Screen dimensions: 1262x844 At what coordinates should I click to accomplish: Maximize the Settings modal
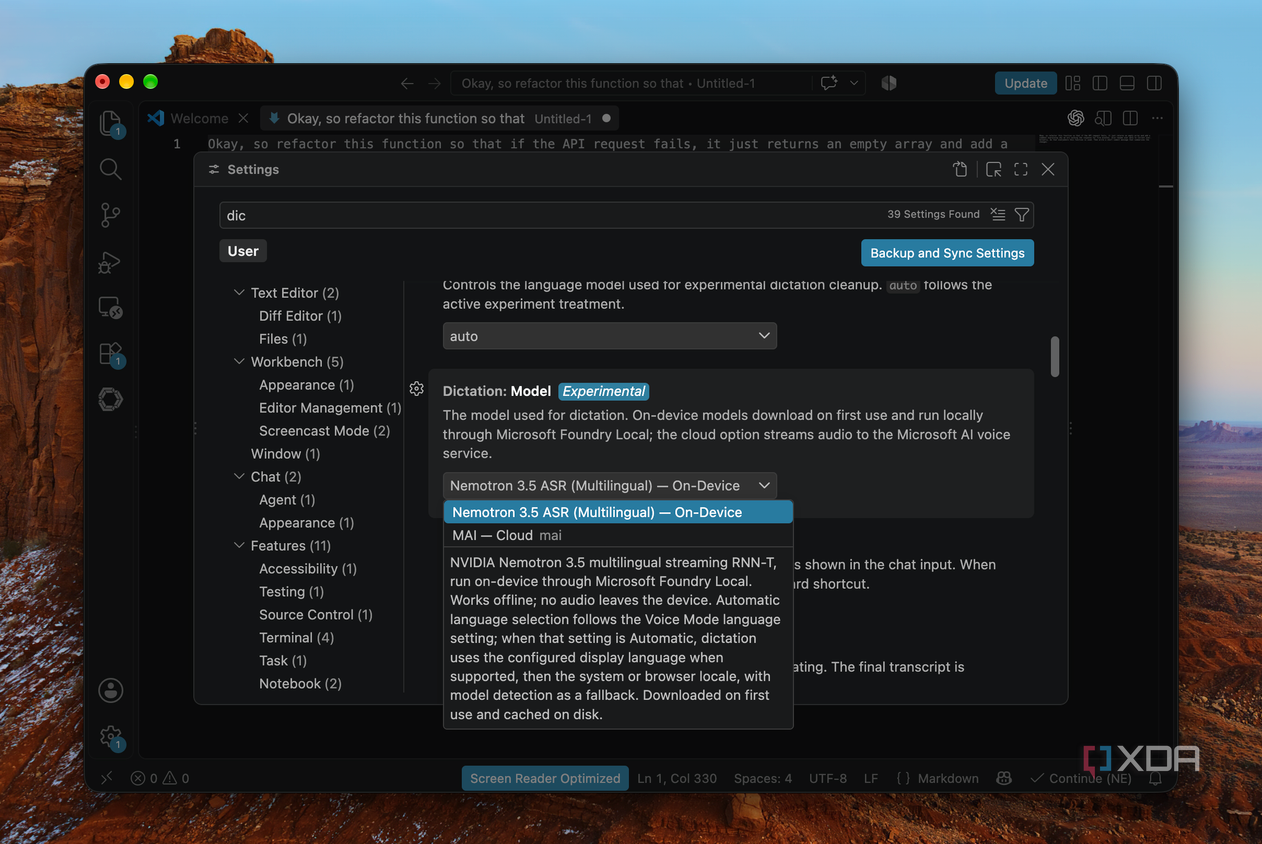click(x=1021, y=169)
